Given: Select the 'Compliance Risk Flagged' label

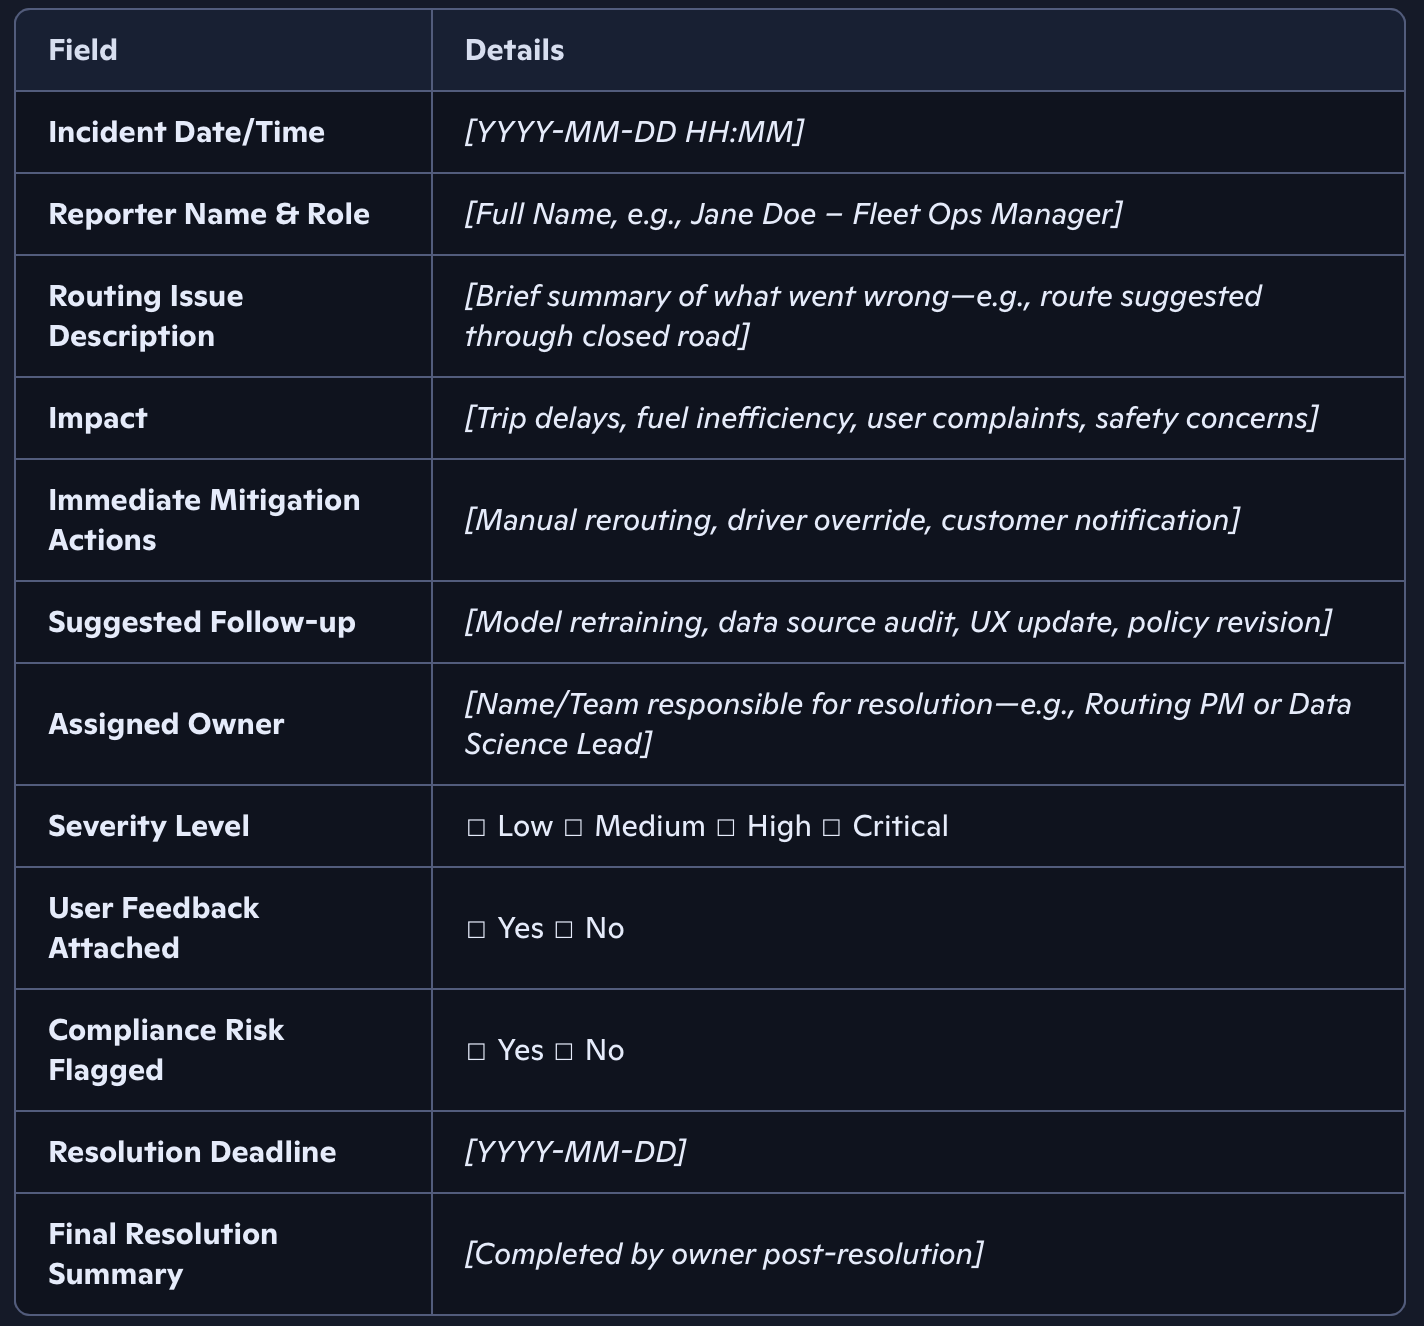Looking at the screenshot, I should 166,1050.
